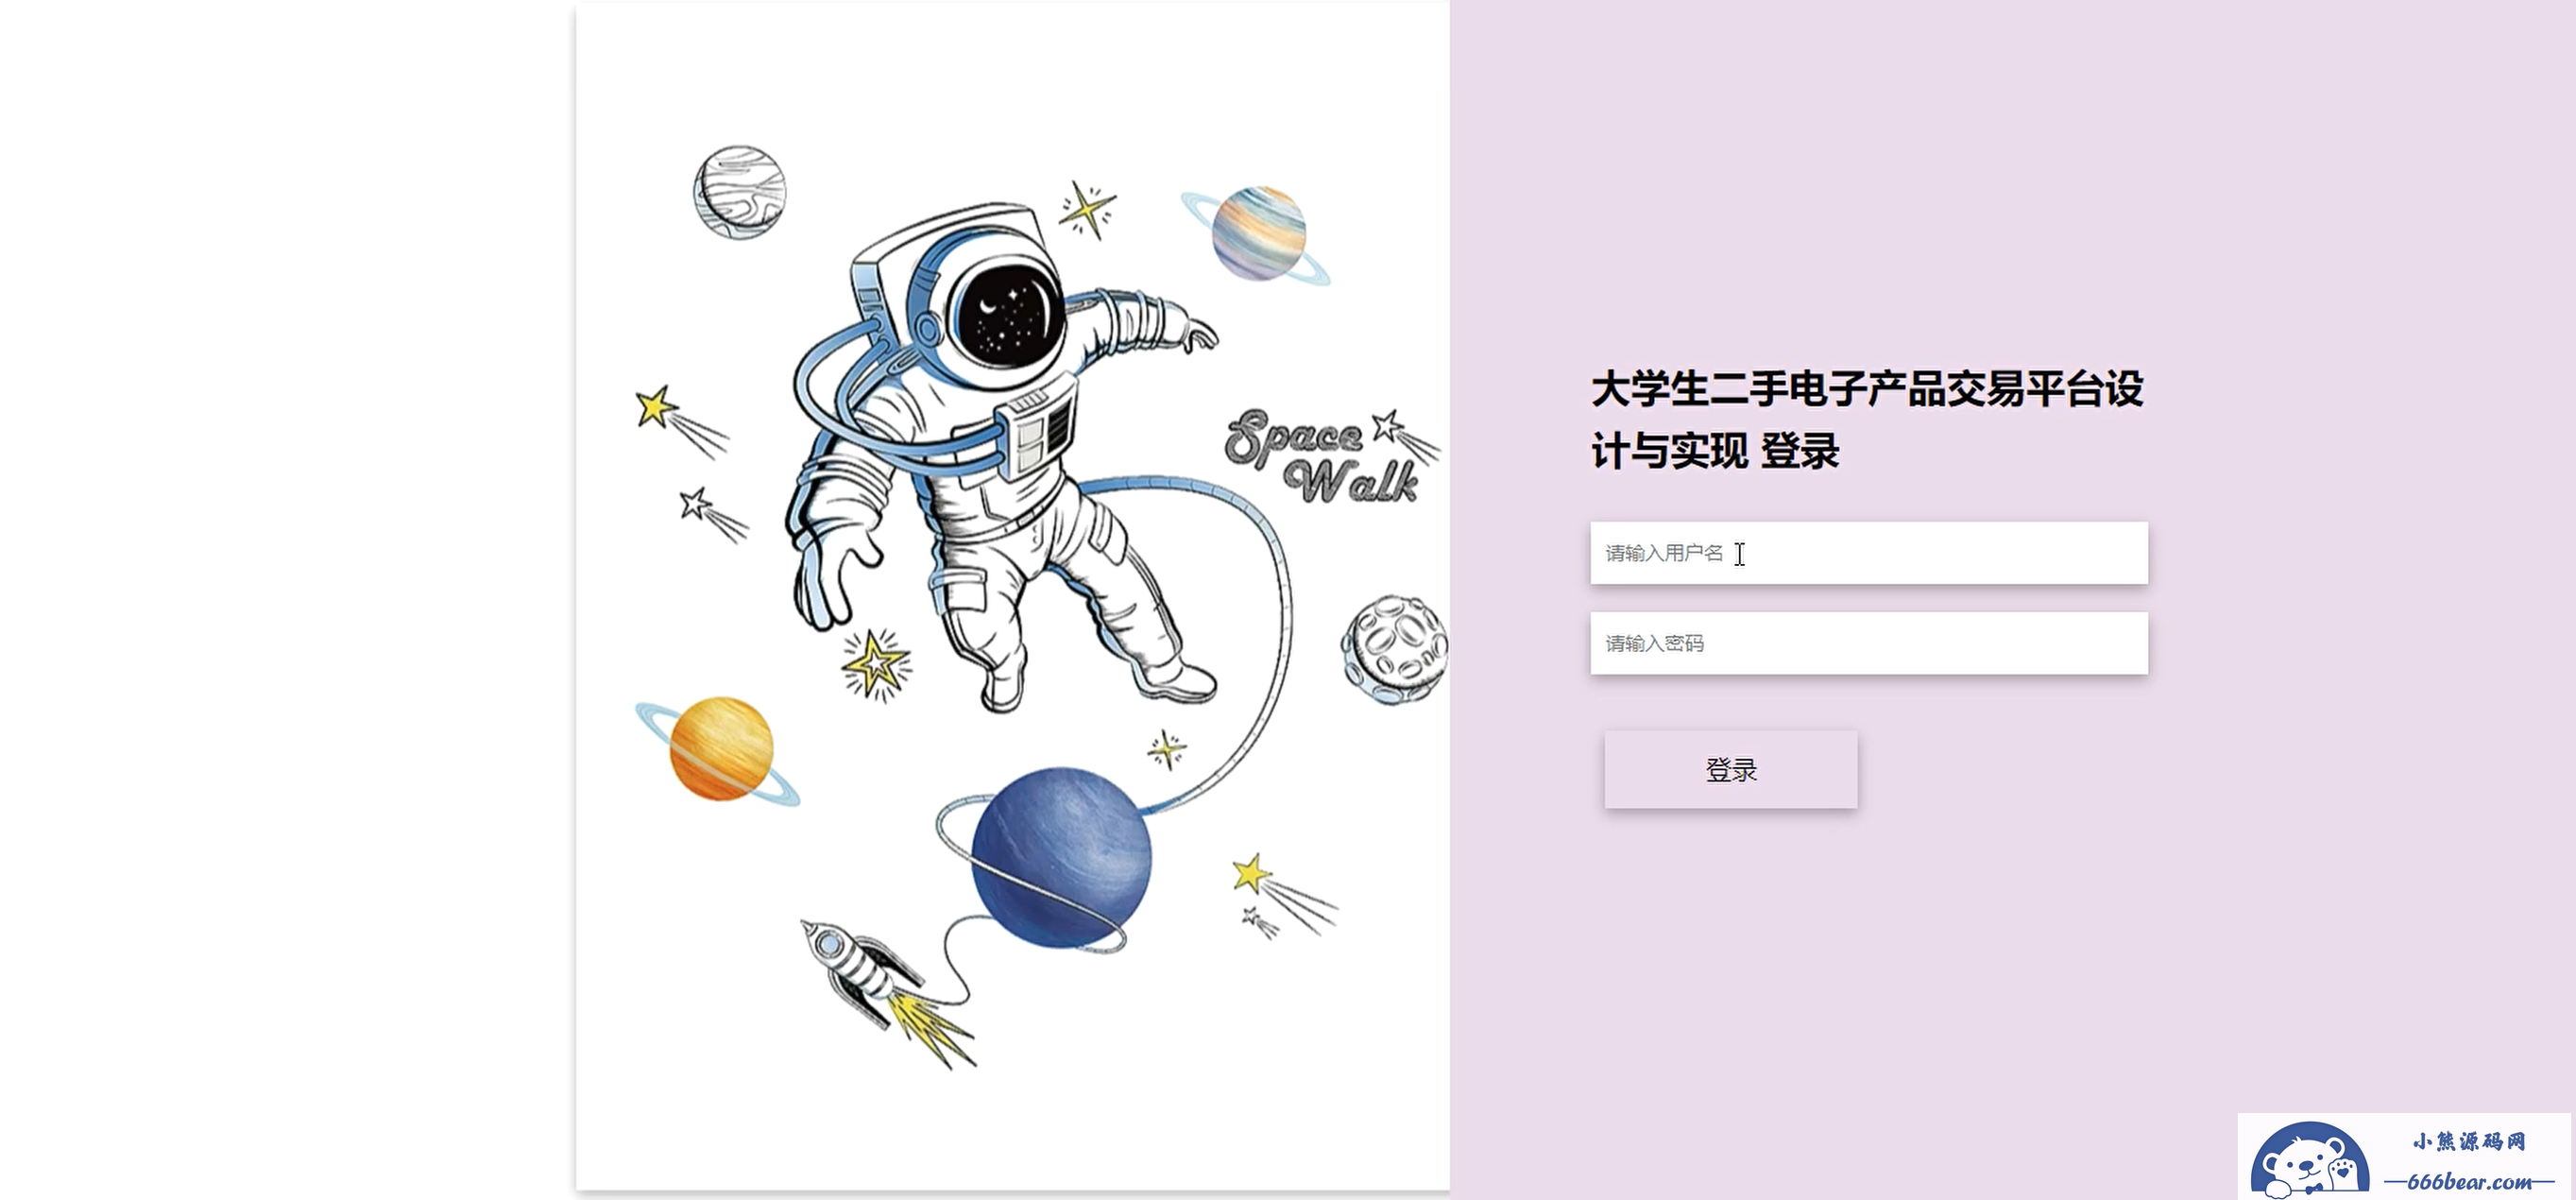The width and height of the screenshot is (2576, 1200).
Task: Click the gray marbled planet
Action: [739, 192]
